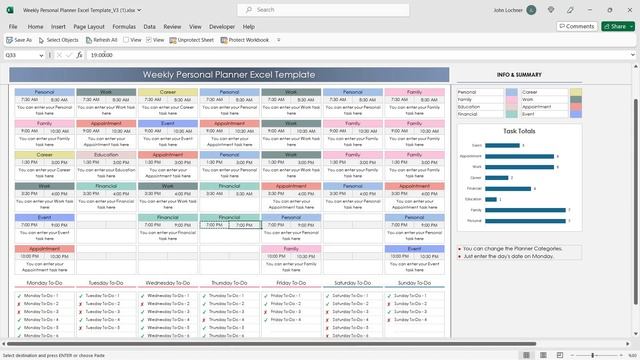Viewport: 640px width, 360px height.
Task: Click the formula bar enter checkmark icon
Action: (69, 55)
